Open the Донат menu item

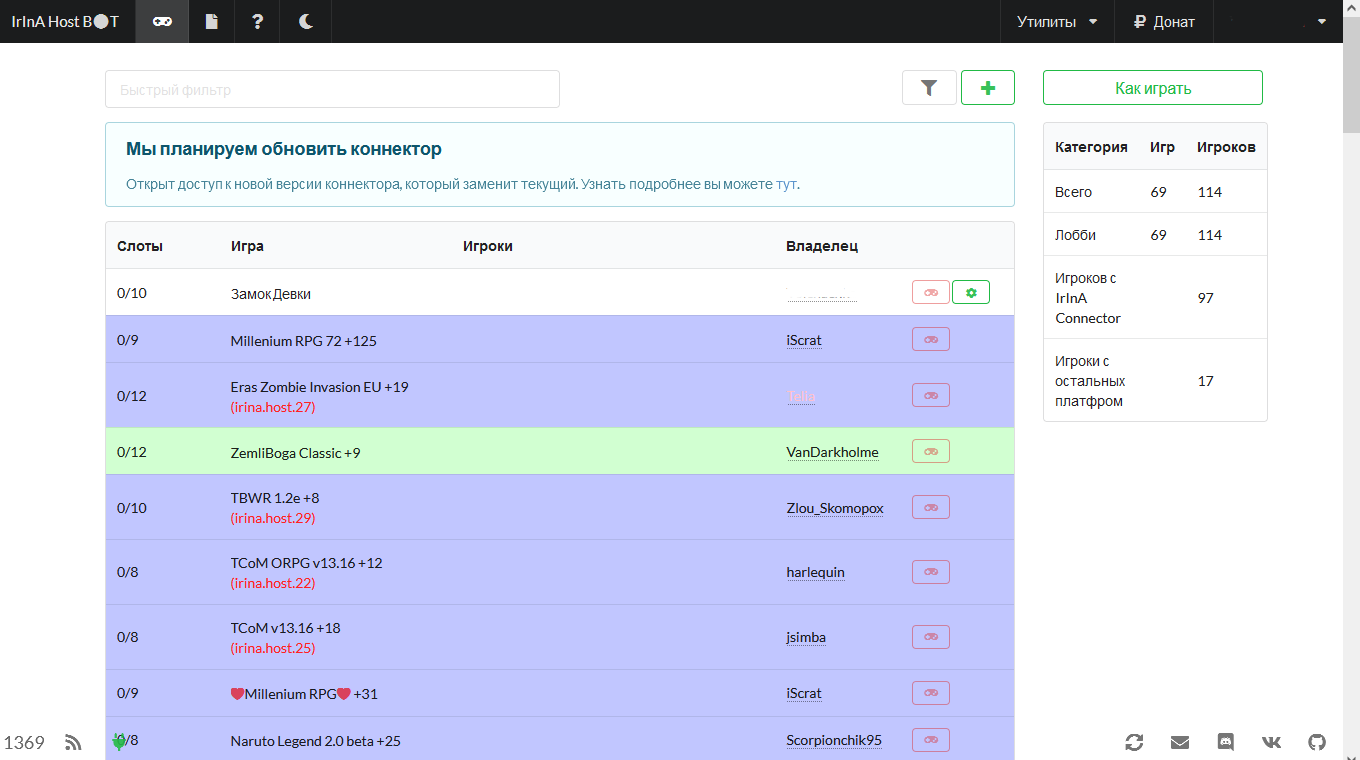[x=1164, y=21]
